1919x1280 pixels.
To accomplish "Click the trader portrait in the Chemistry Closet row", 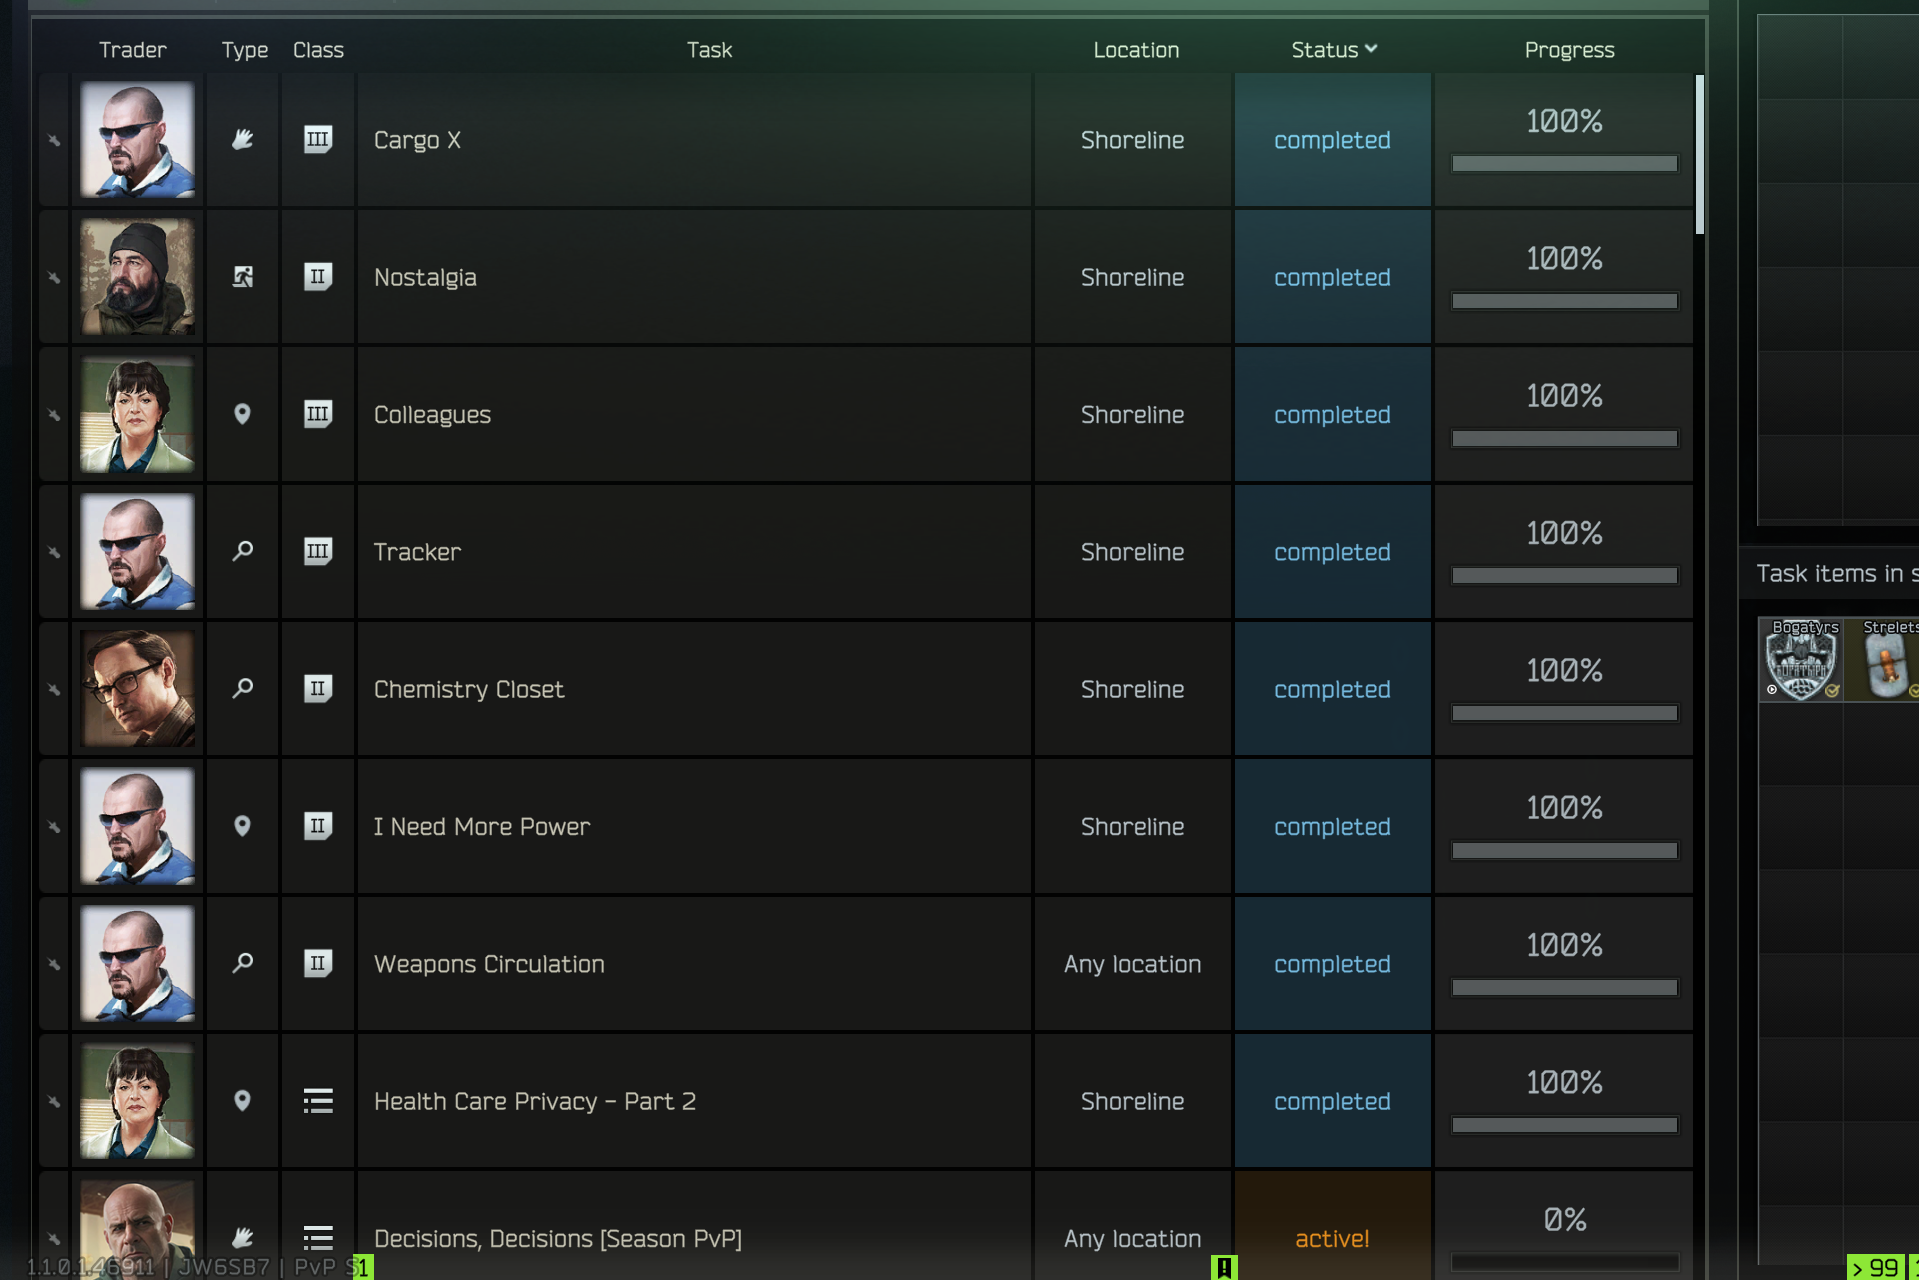I will (x=137, y=689).
